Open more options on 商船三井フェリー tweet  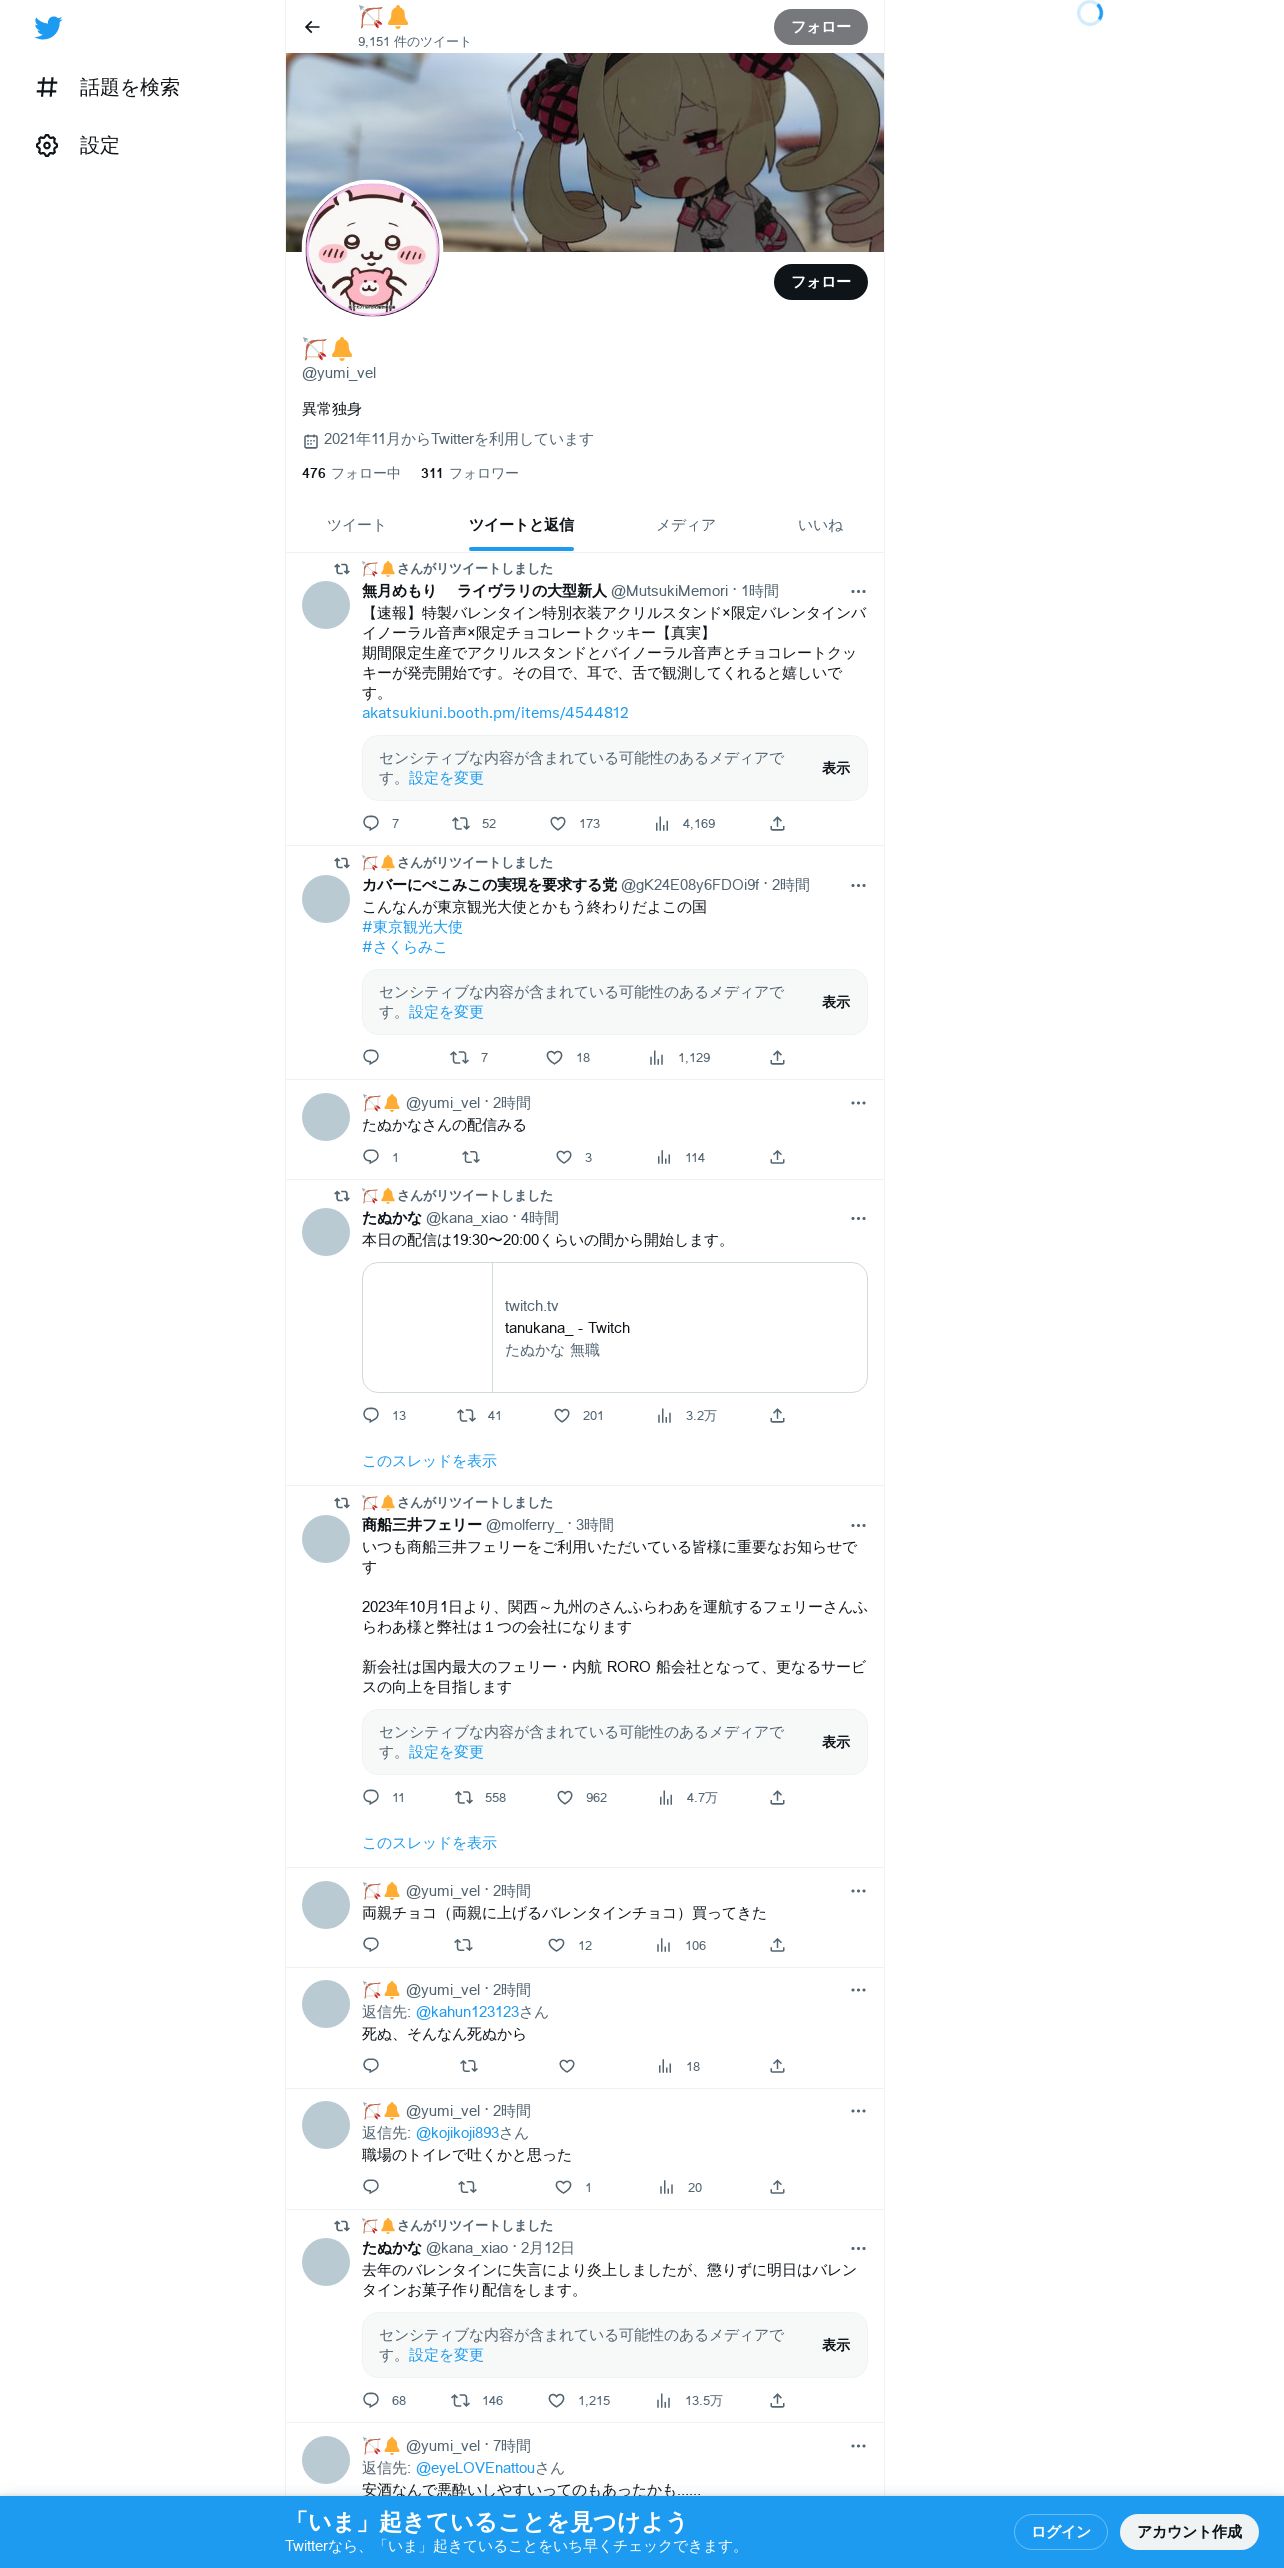tap(858, 1526)
